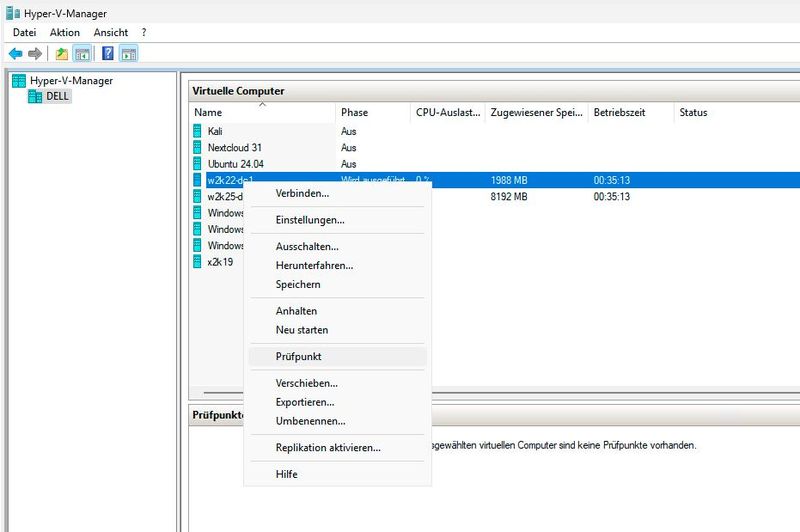Click the Aus phase cell of Kali
800x532 pixels.
point(348,131)
